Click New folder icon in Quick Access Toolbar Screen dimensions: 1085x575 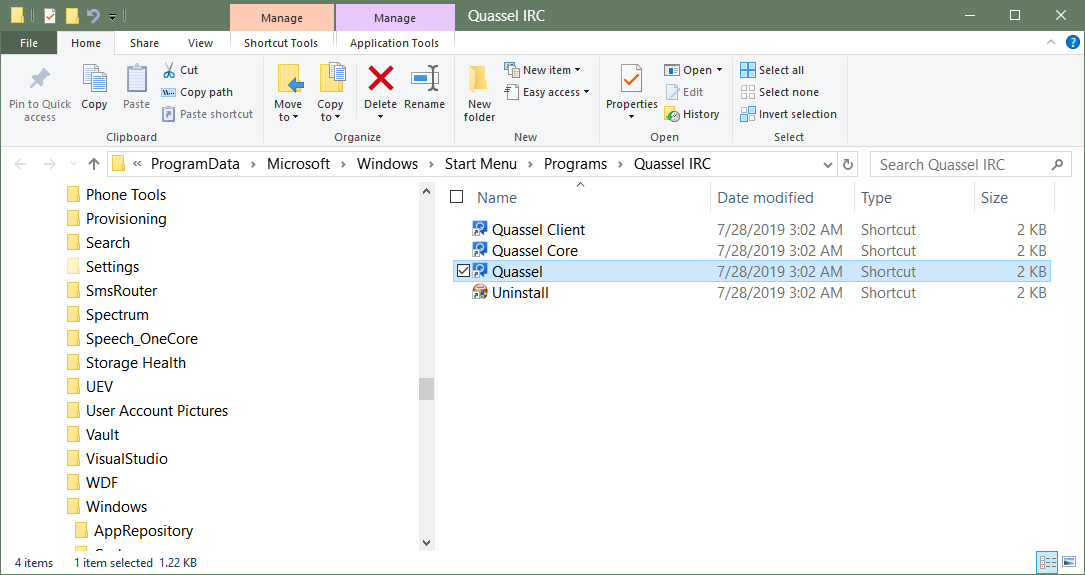pos(71,15)
